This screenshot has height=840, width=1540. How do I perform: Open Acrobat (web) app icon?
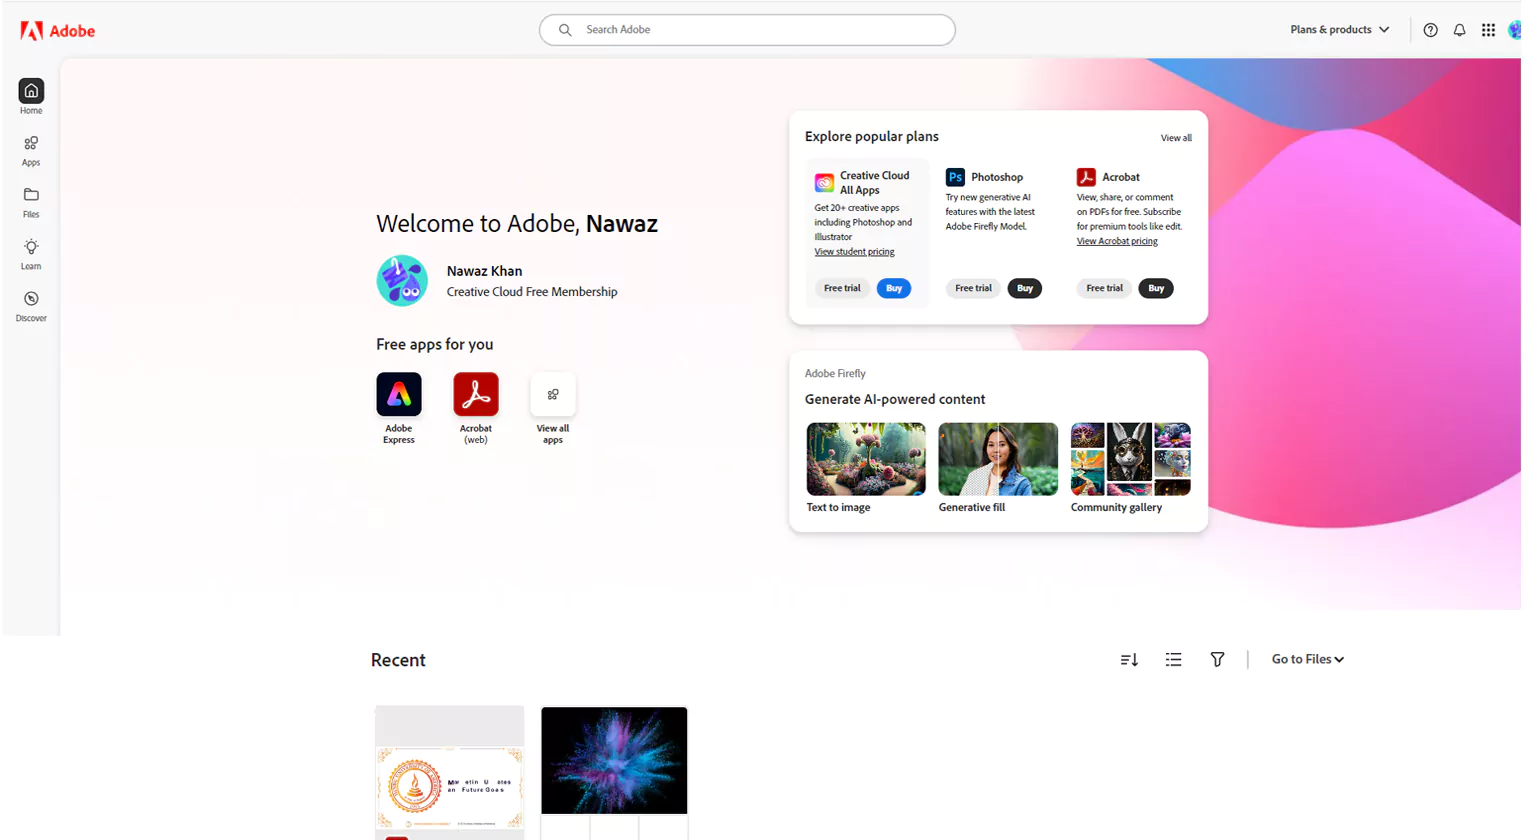pyautogui.click(x=476, y=394)
